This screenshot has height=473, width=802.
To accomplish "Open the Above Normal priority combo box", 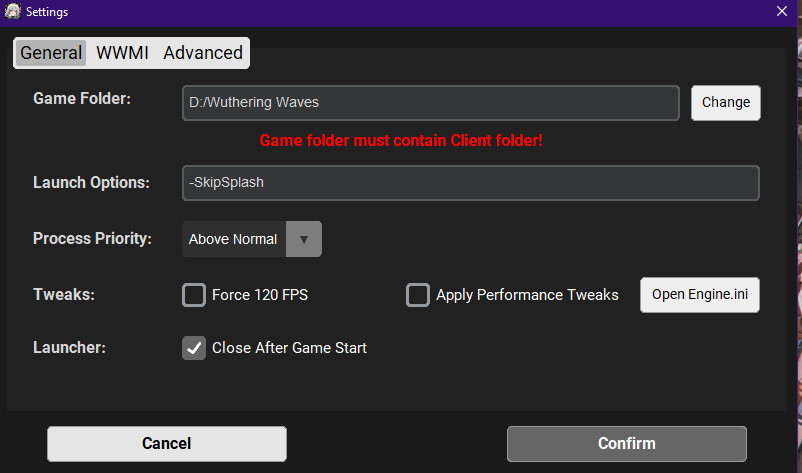I will (234, 239).
